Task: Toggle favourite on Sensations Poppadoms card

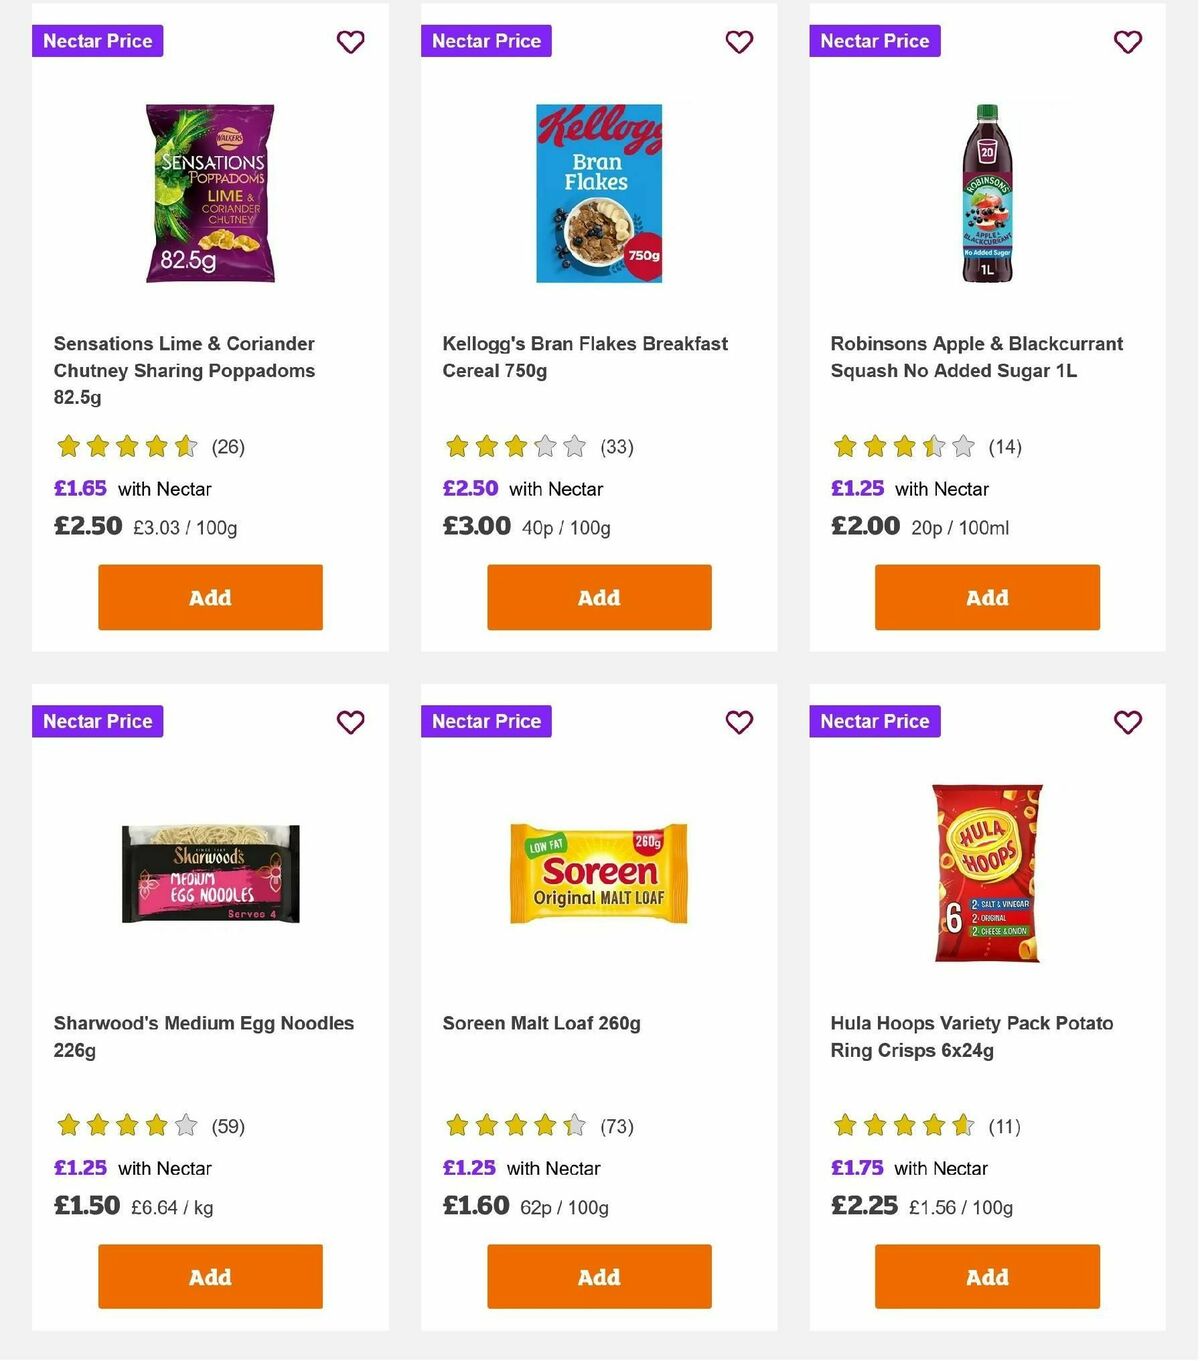Action: (350, 42)
